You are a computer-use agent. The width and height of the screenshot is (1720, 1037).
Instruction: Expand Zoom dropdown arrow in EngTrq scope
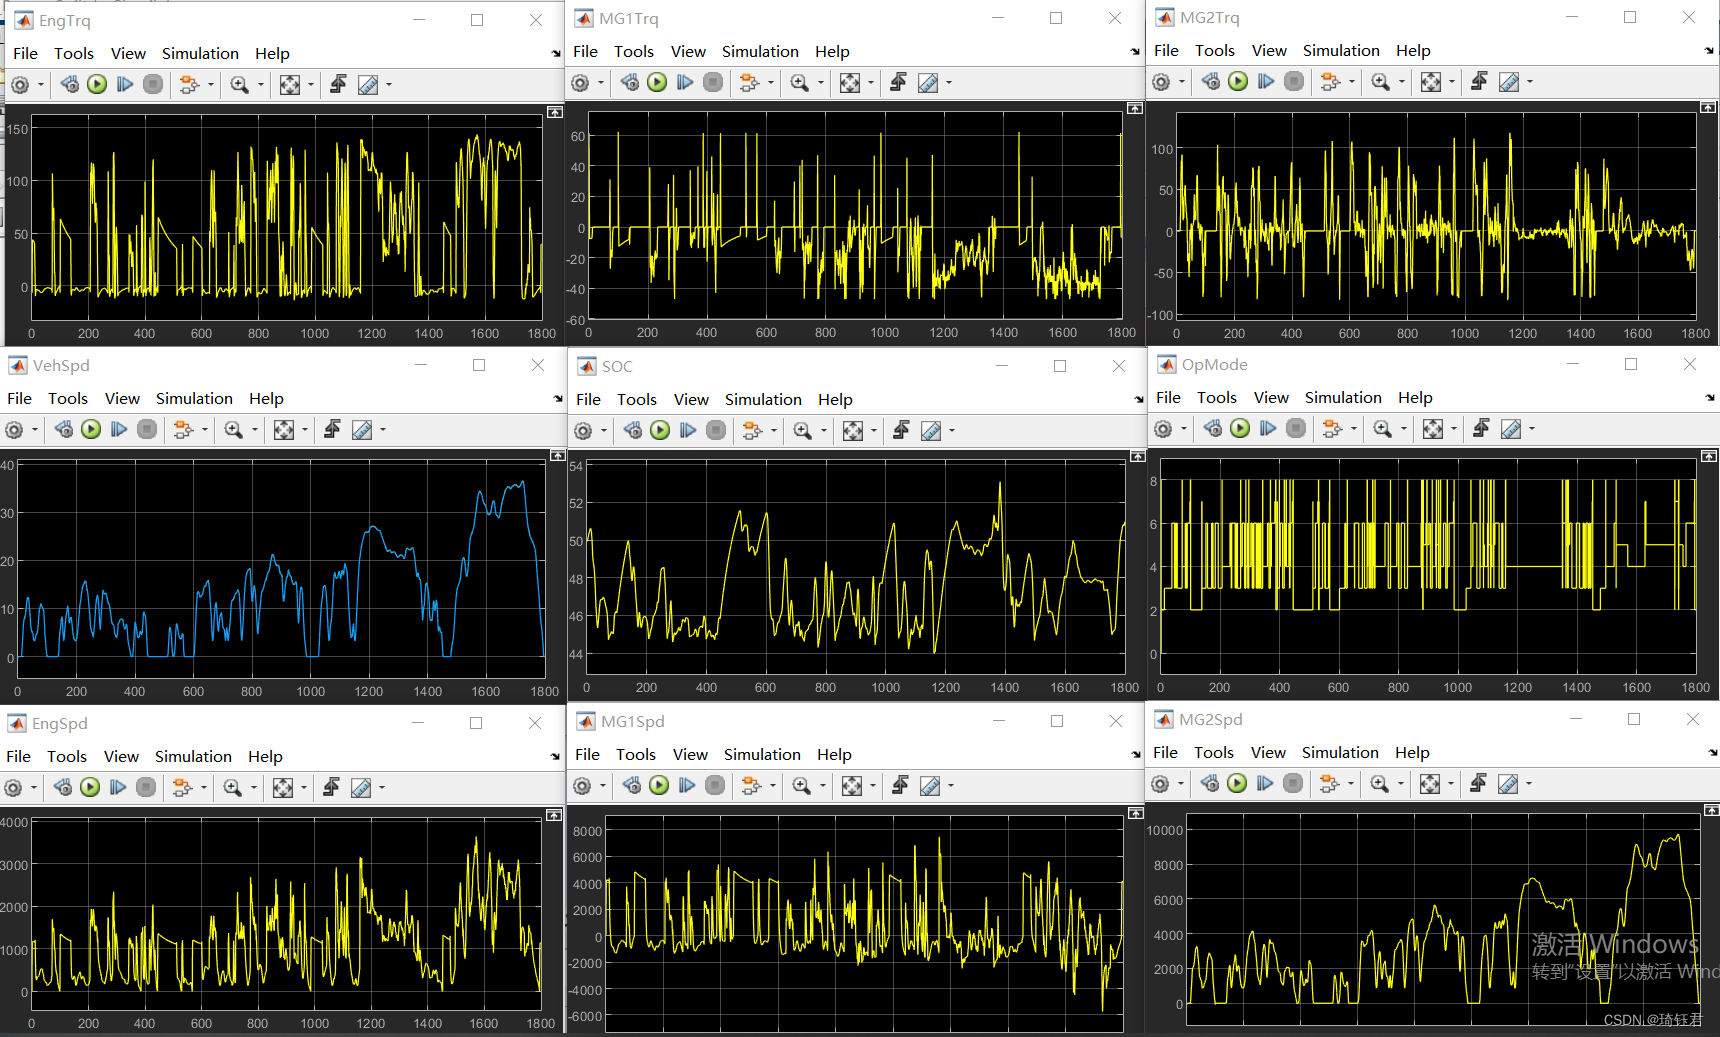click(261, 85)
